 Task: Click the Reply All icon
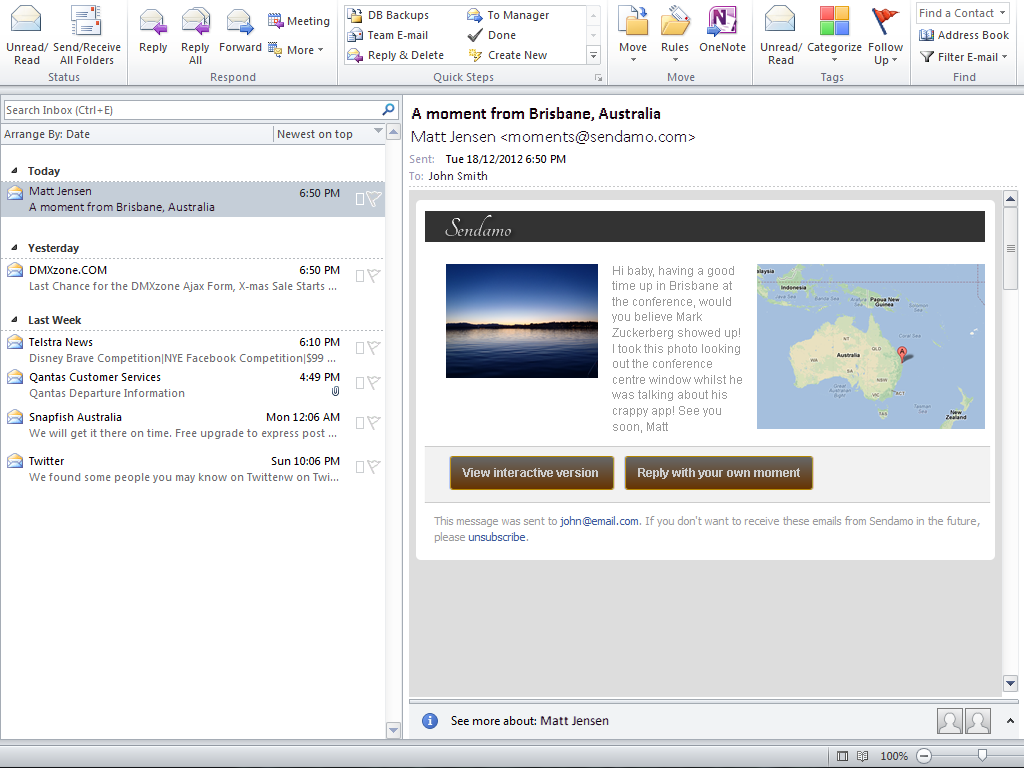click(195, 22)
